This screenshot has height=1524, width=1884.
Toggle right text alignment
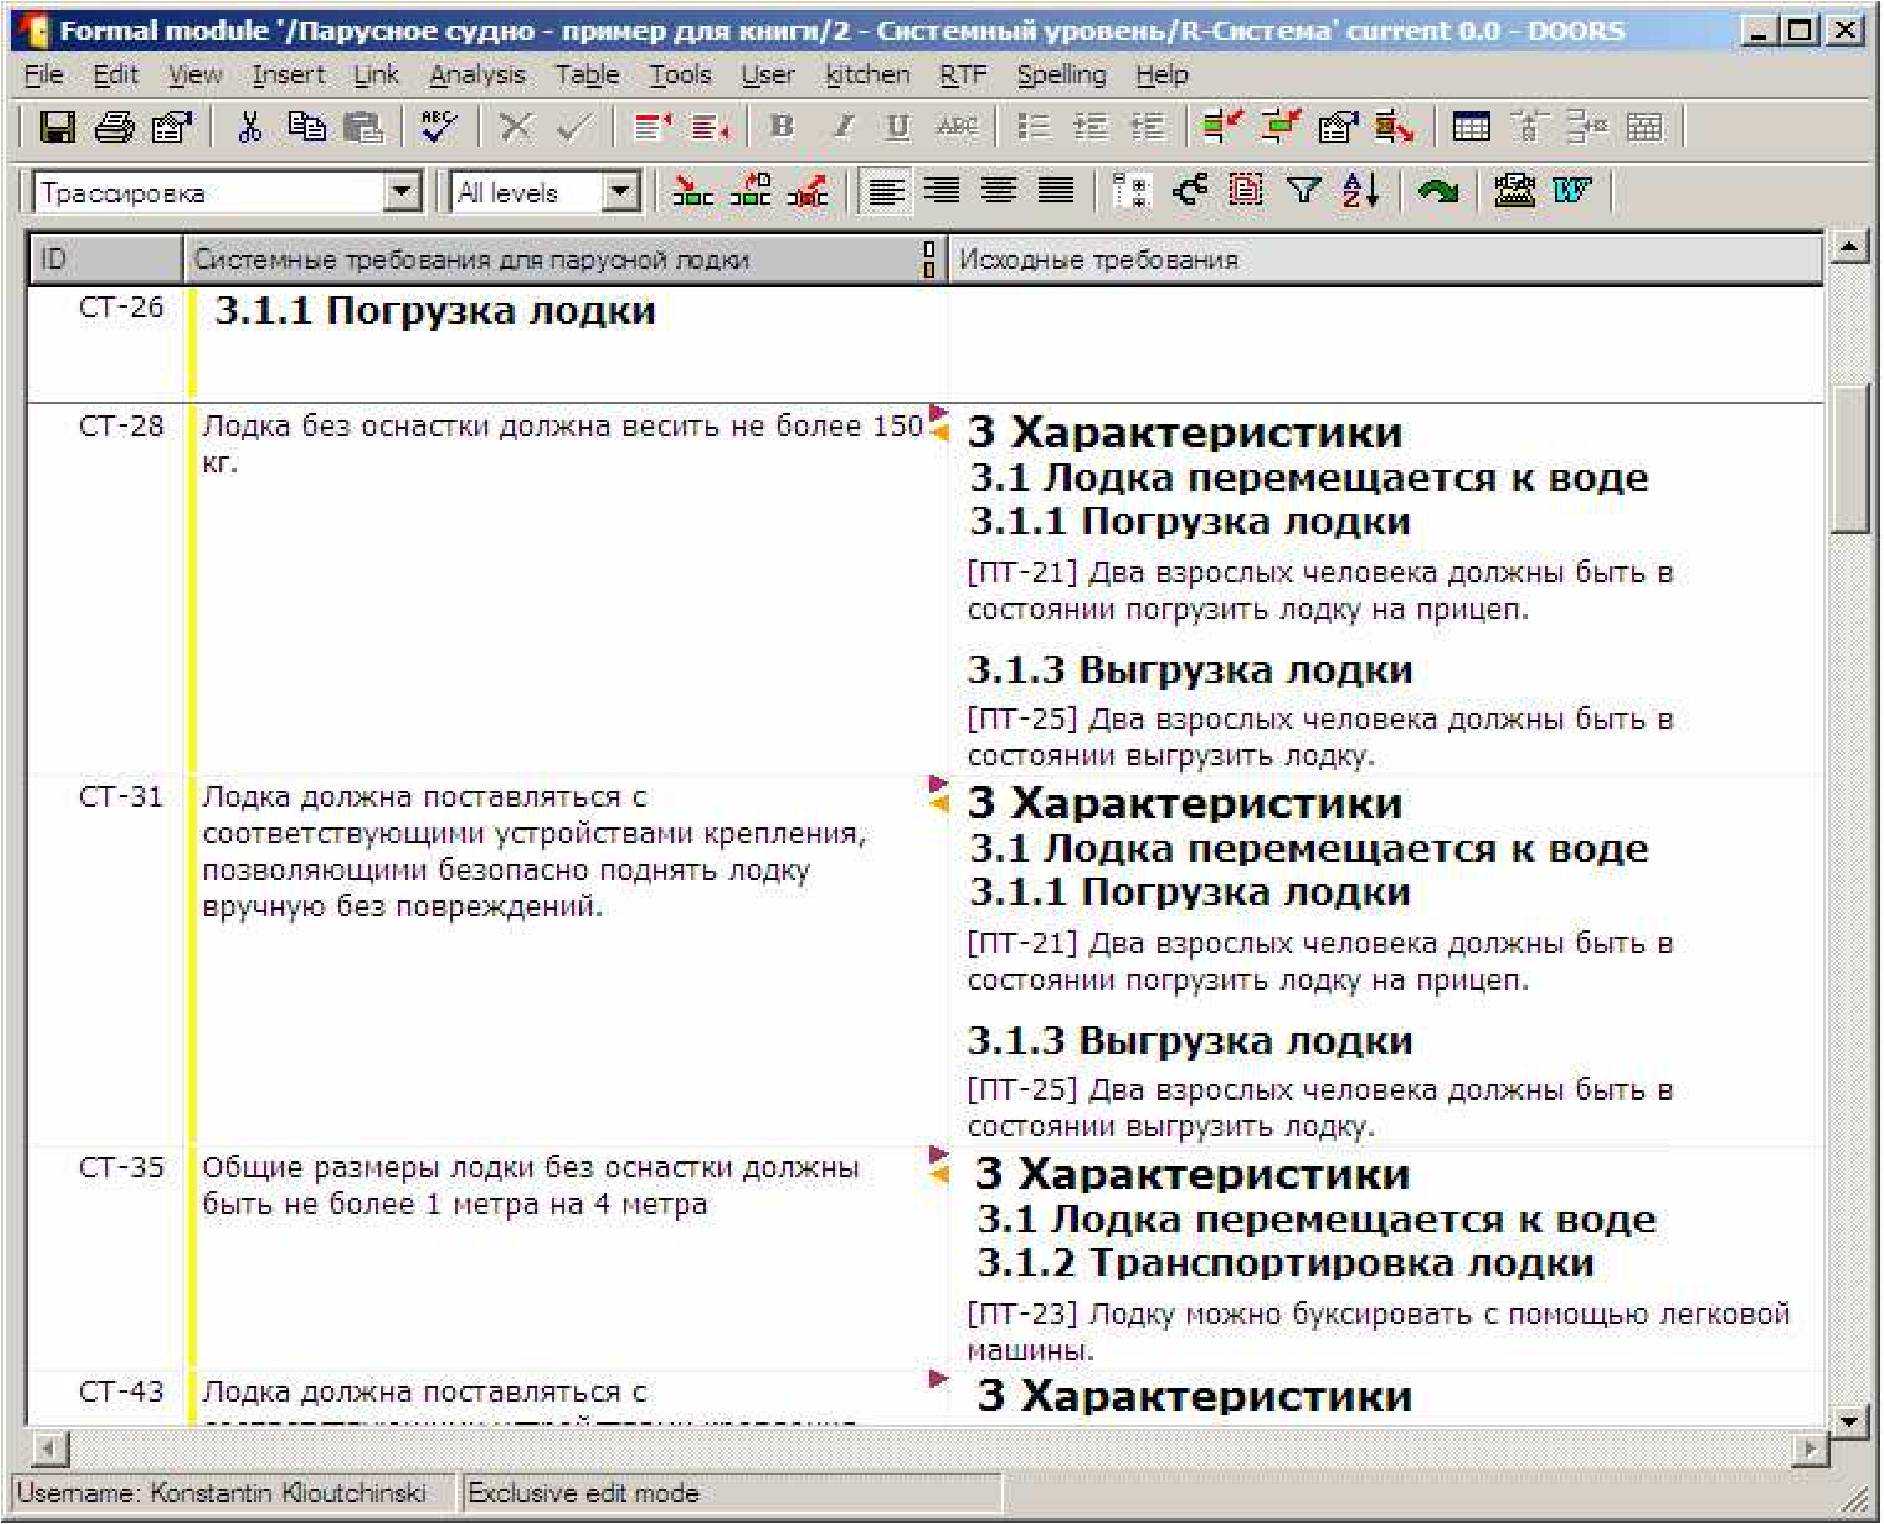click(942, 190)
